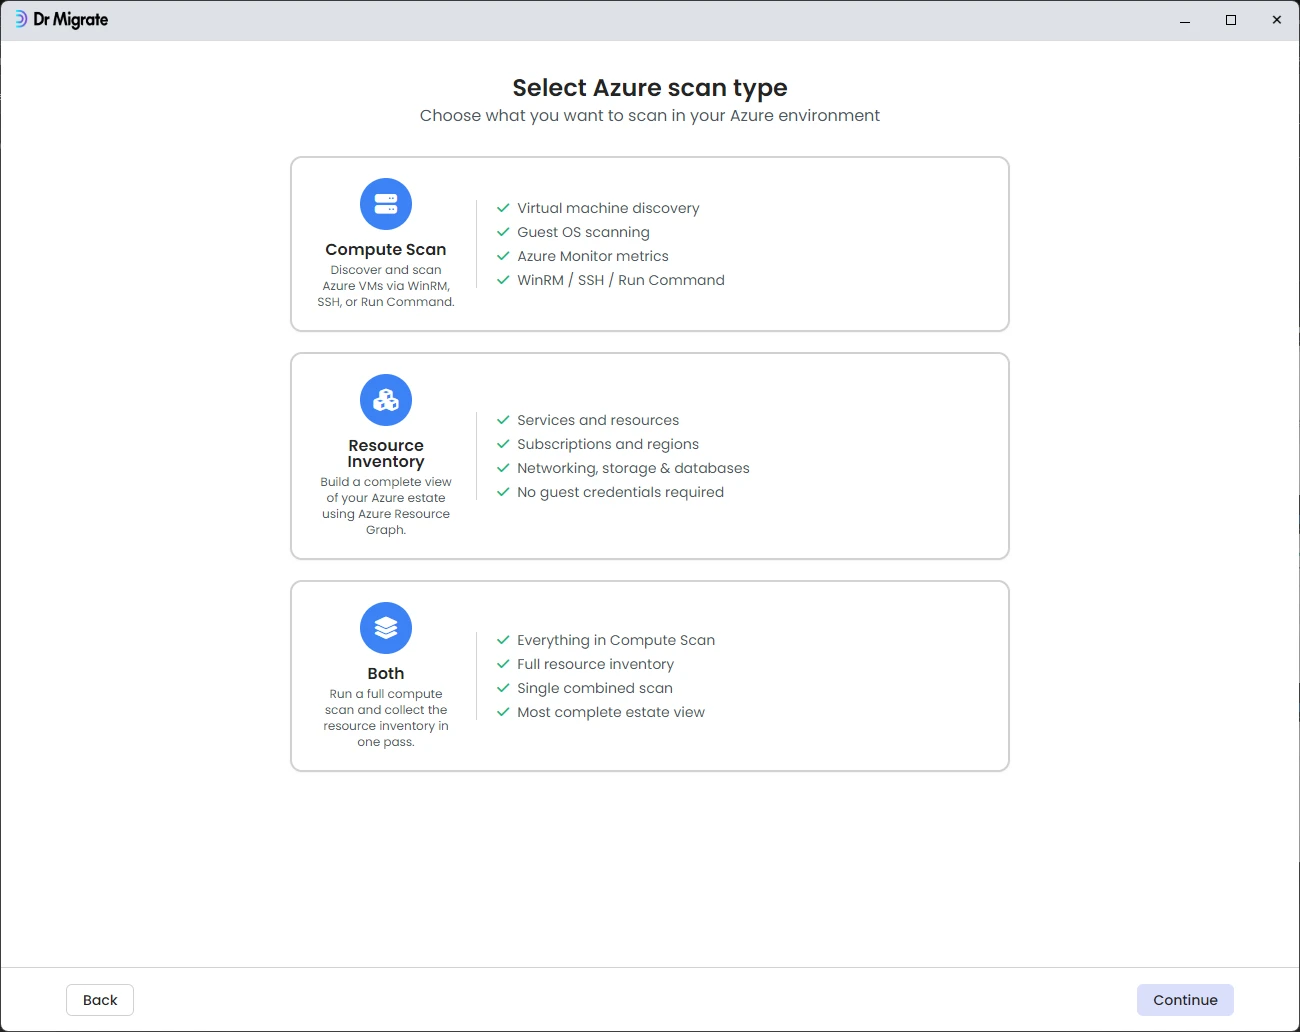Click checkmark beside Networking, storage & databases
Screen dimensions: 1300x1032
coord(503,468)
